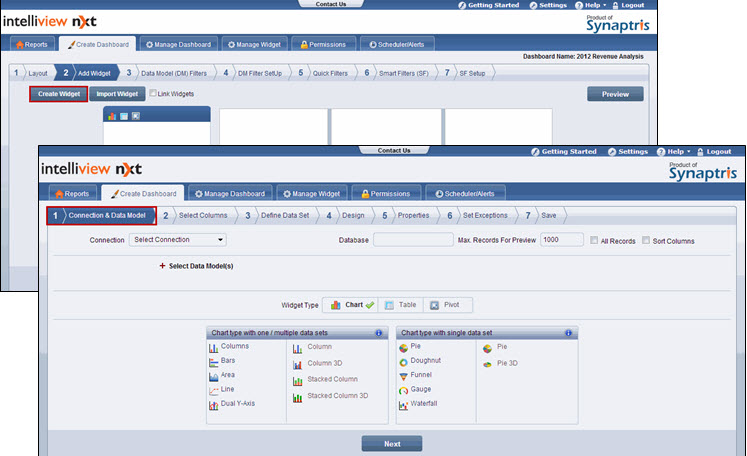Select the Gauge chart icon

pos(404,391)
